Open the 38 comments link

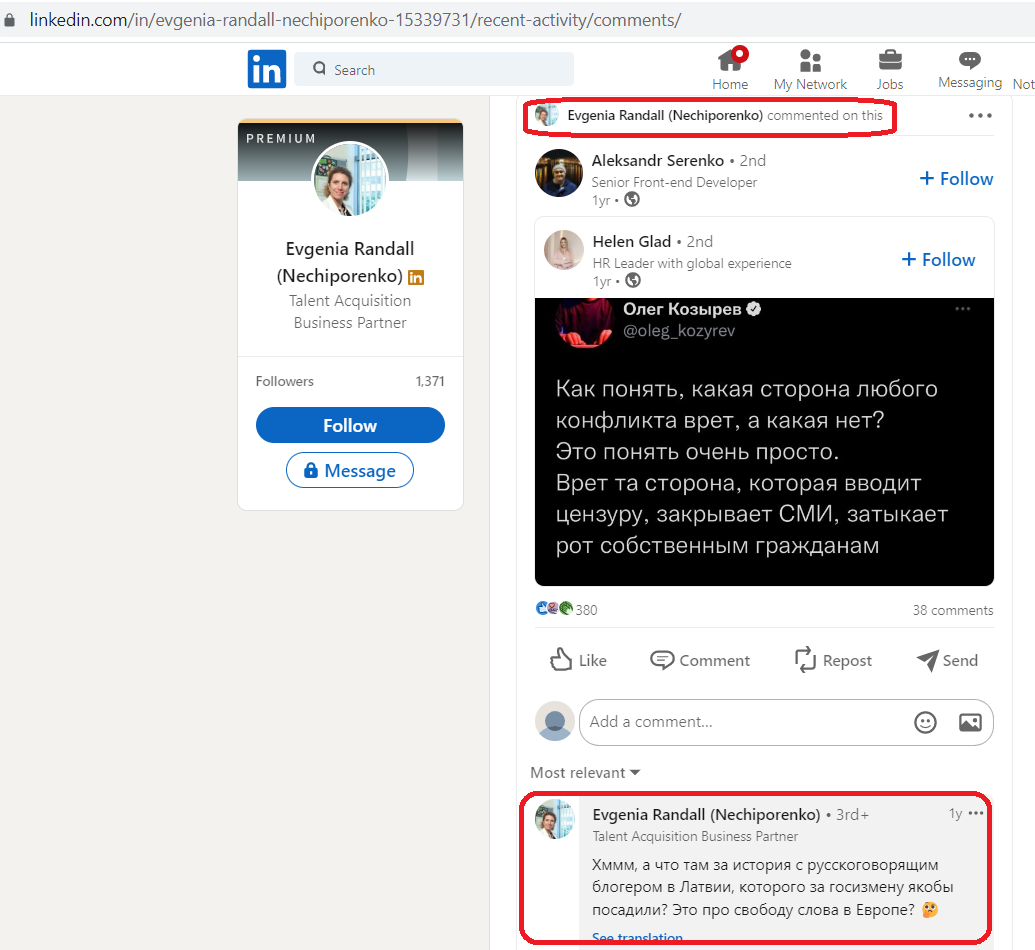952,610
